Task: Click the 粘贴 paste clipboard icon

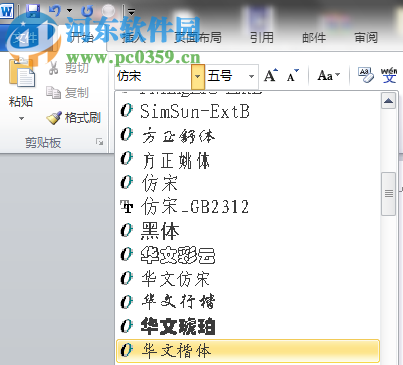Action: (21, 73)
